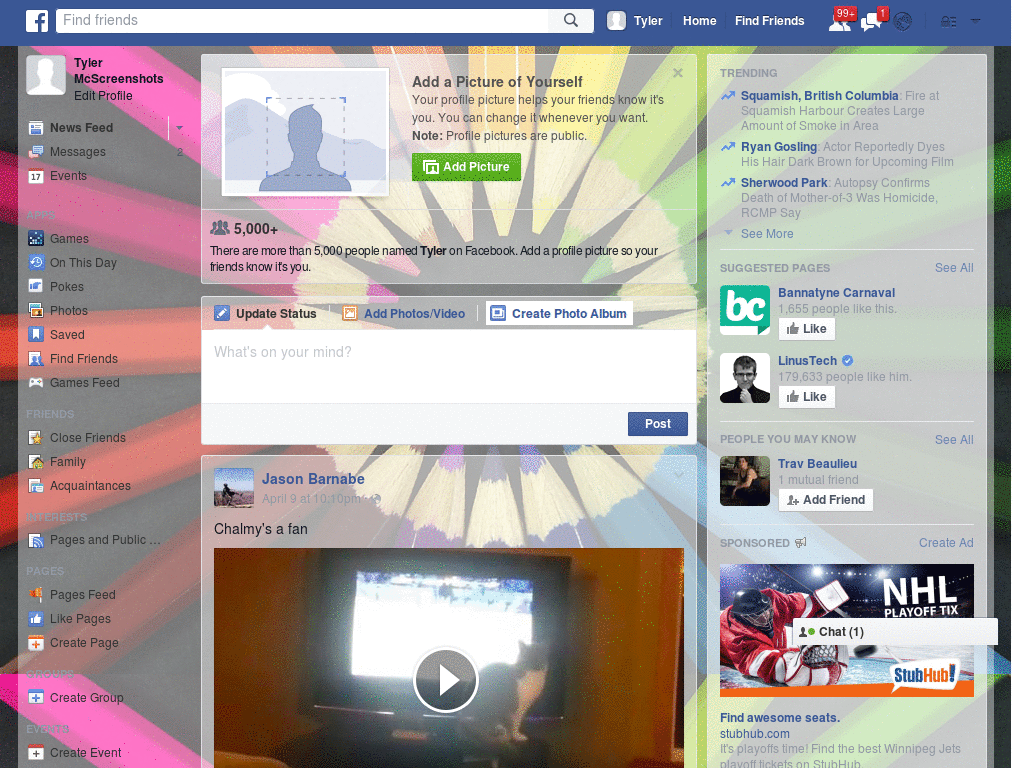Select News Feed in sidebar

tap(82, 127)
